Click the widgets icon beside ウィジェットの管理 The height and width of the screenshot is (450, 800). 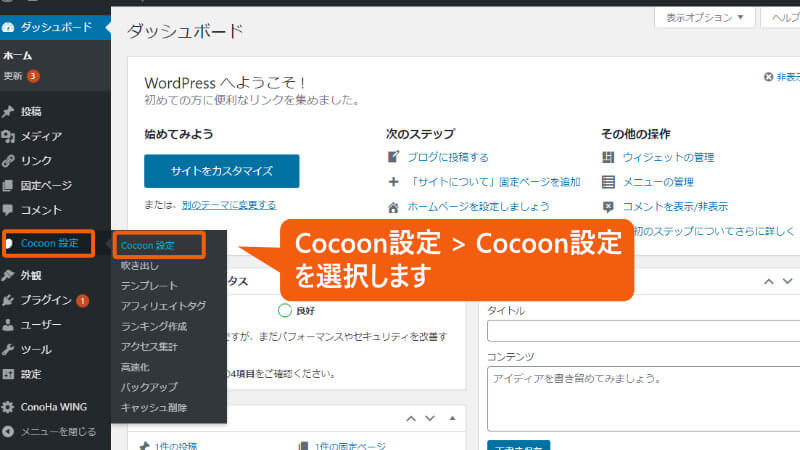pyautogui.click(x=608, y=157)
